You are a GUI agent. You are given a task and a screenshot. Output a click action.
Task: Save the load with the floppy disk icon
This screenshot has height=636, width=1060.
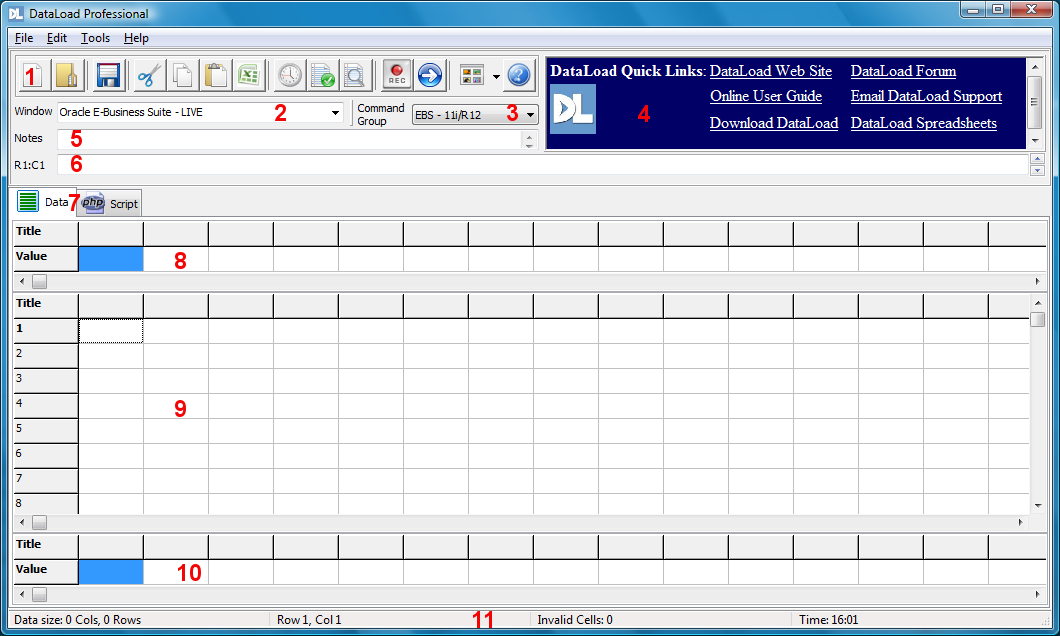pyautogui.click(x=108, y=75)
